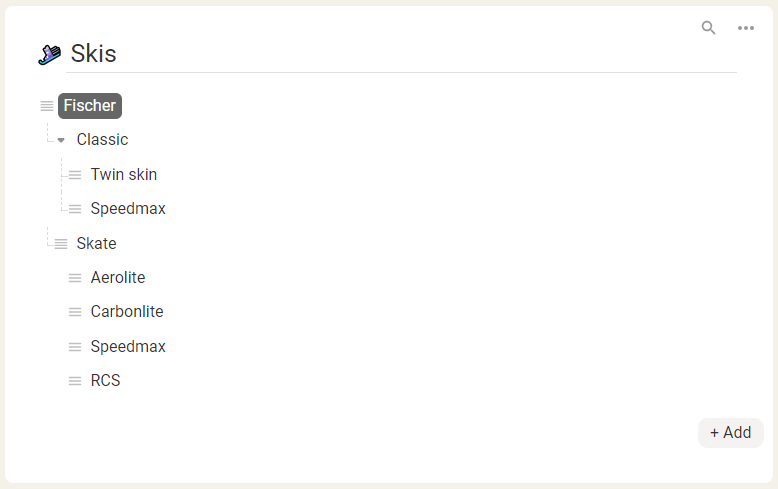Screen dimensions: 778x489
Task: Click the handle beside Speedmax under Classic
Action: click(75, 209)
